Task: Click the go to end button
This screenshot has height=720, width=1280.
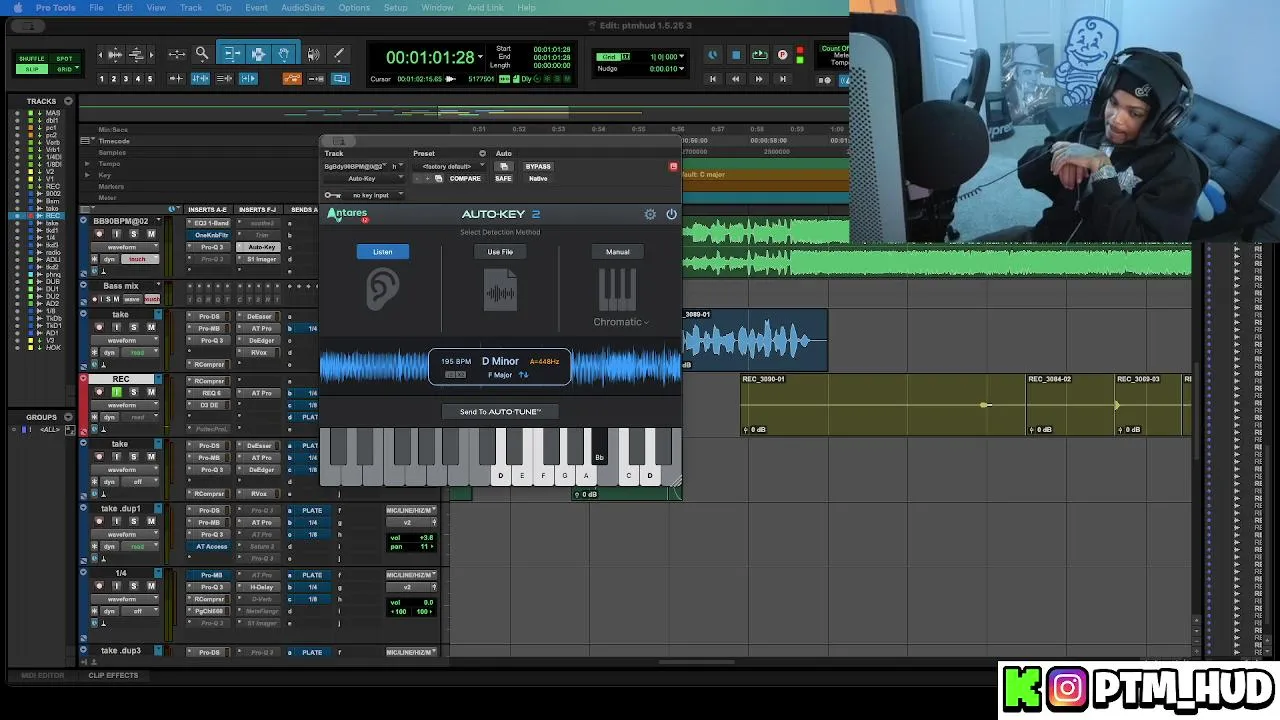Action: point(783,78)
